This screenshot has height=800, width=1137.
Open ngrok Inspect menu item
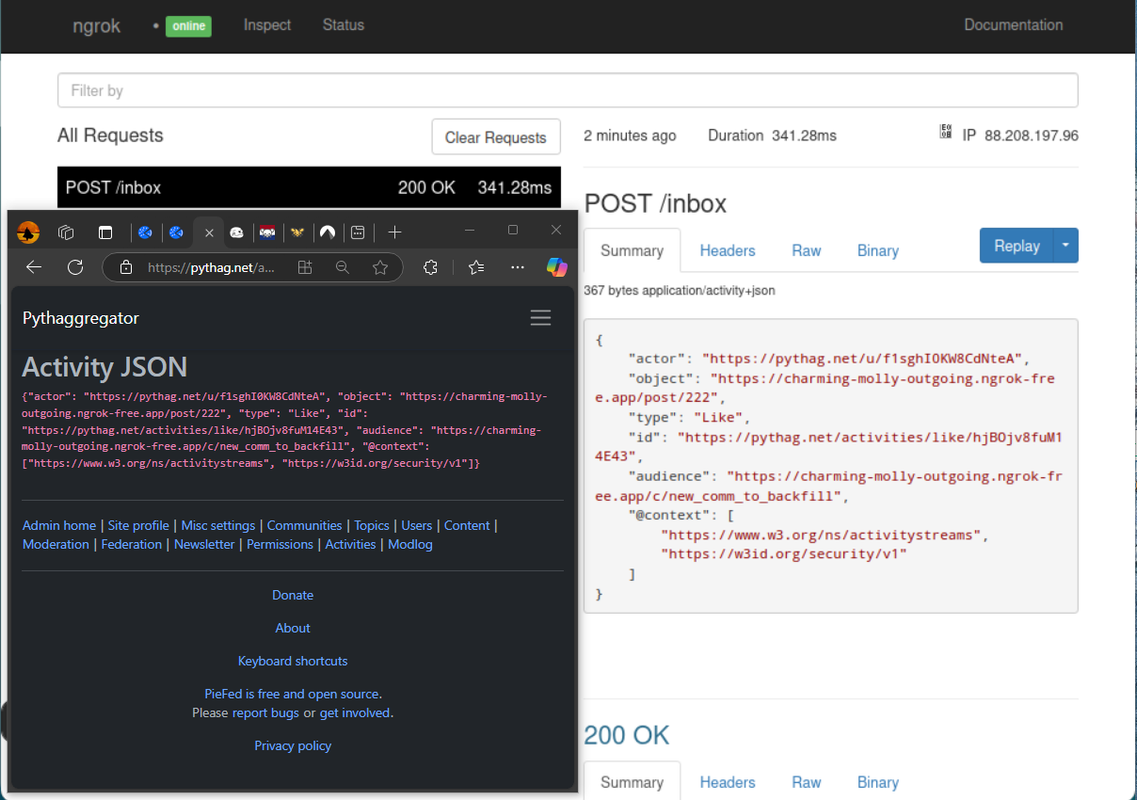tap(267, 25)
